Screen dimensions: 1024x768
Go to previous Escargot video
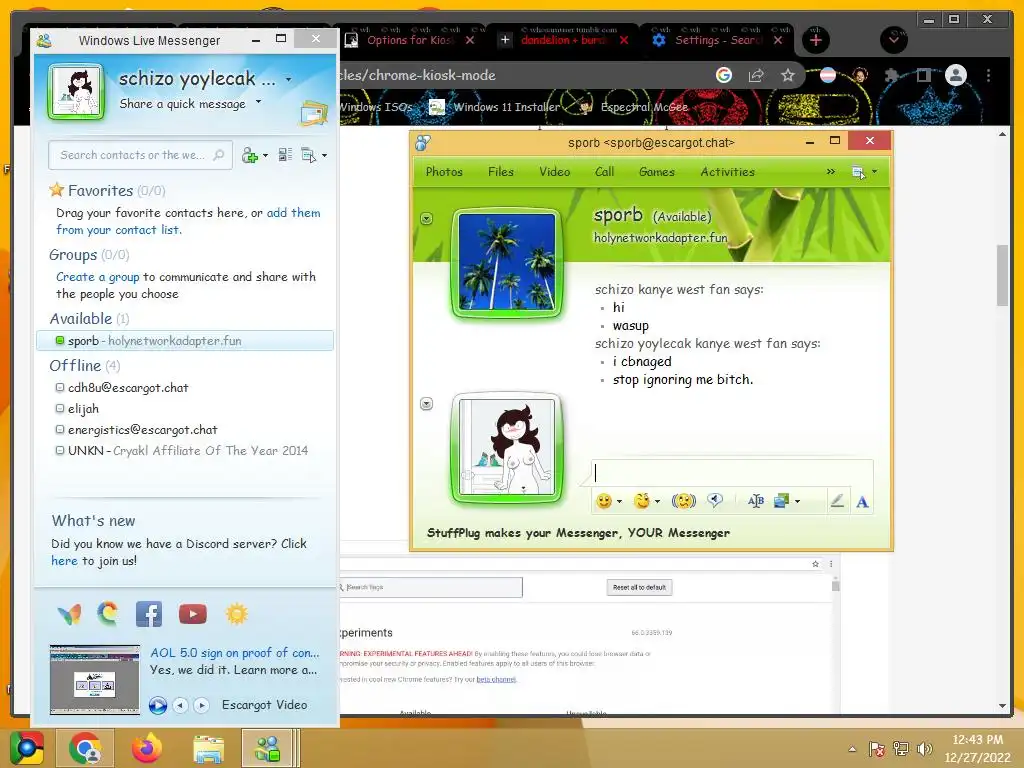(x=180, y=705)
